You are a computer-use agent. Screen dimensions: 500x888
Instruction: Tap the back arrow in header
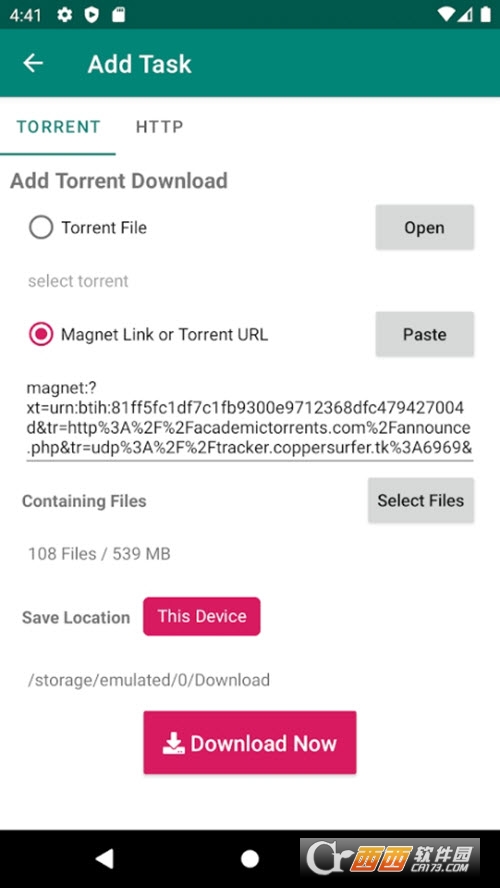[x=33, y=63]
